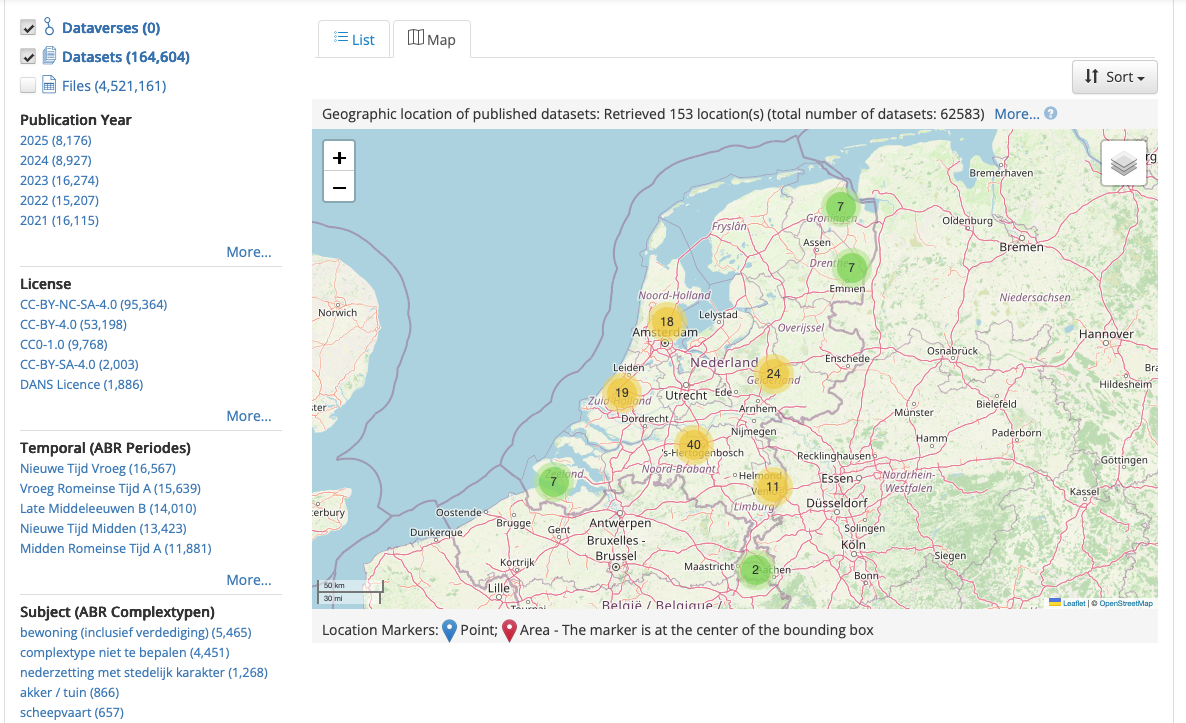1186x723 pixels.
Task: Select the Map tab
Action: (x=432, y=38)
